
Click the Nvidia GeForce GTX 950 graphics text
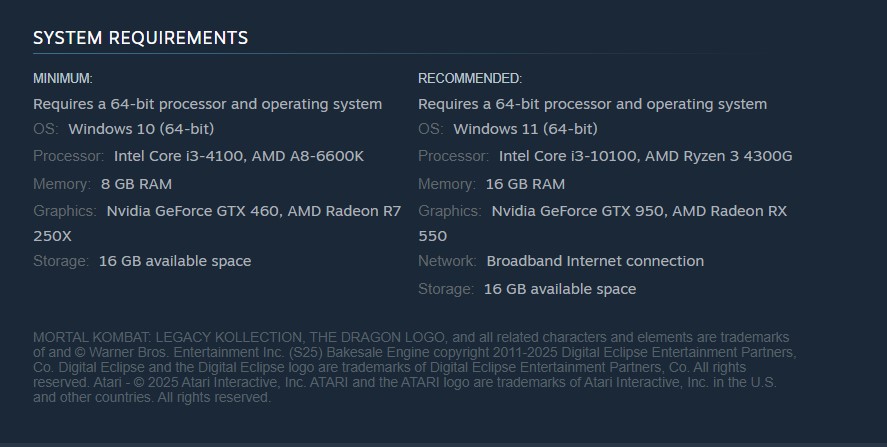point(578,211)
